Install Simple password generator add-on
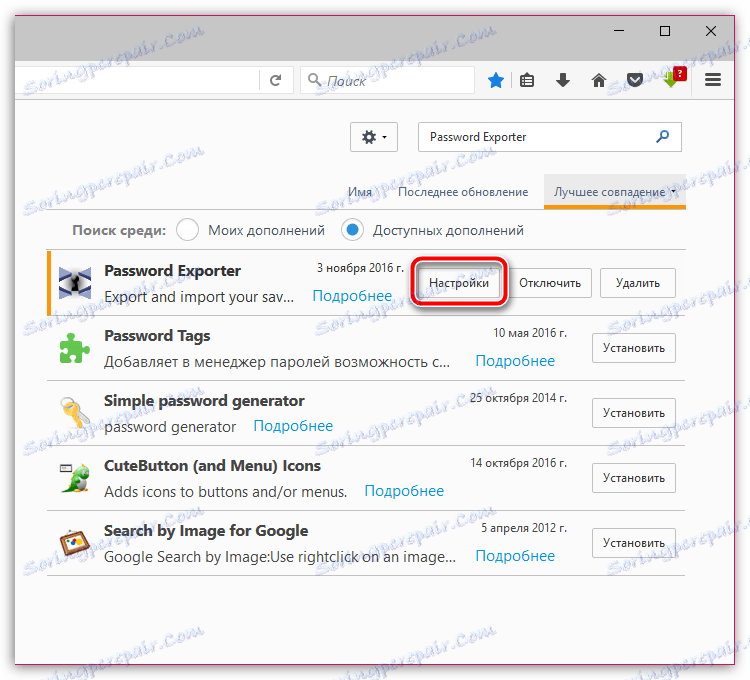750x680 pixels. click(634, 413)
